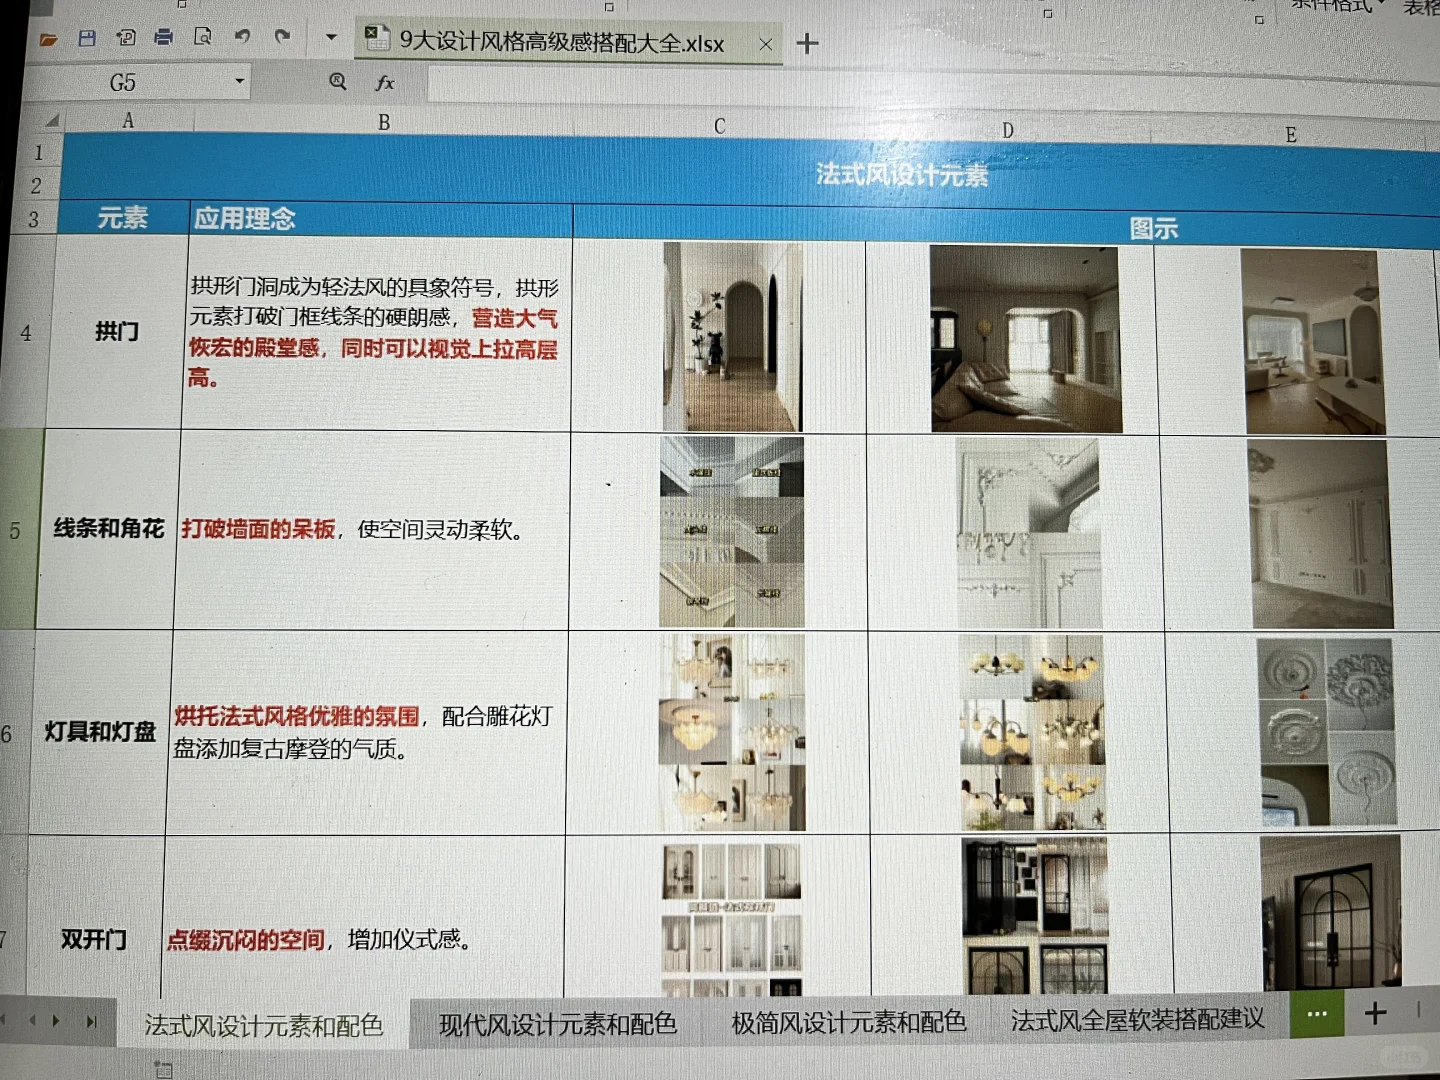The width and height of the screenshot is (1440, 1080).
Task: Click the magnifier search icon near formula bar
Action: 337,83
